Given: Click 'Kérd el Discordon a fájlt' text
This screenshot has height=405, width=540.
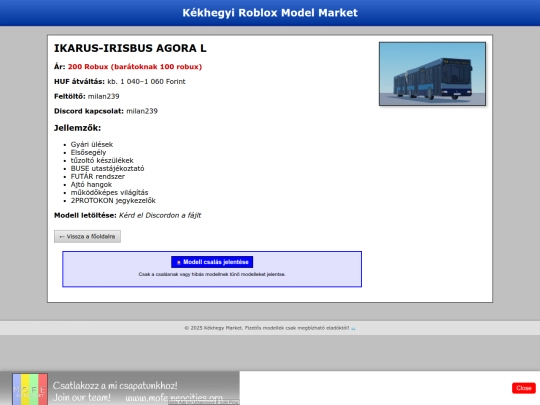Looking at the screenshot, I should pyautogui.click(x=160, y=216).
